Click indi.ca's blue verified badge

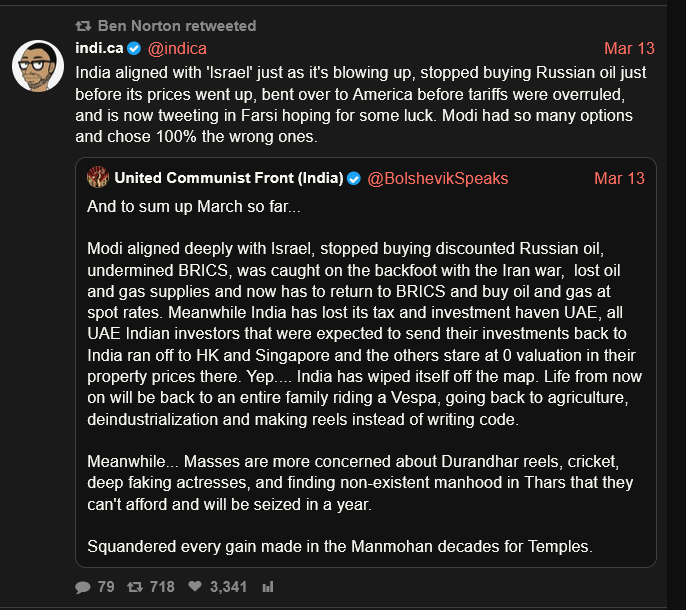134,48
